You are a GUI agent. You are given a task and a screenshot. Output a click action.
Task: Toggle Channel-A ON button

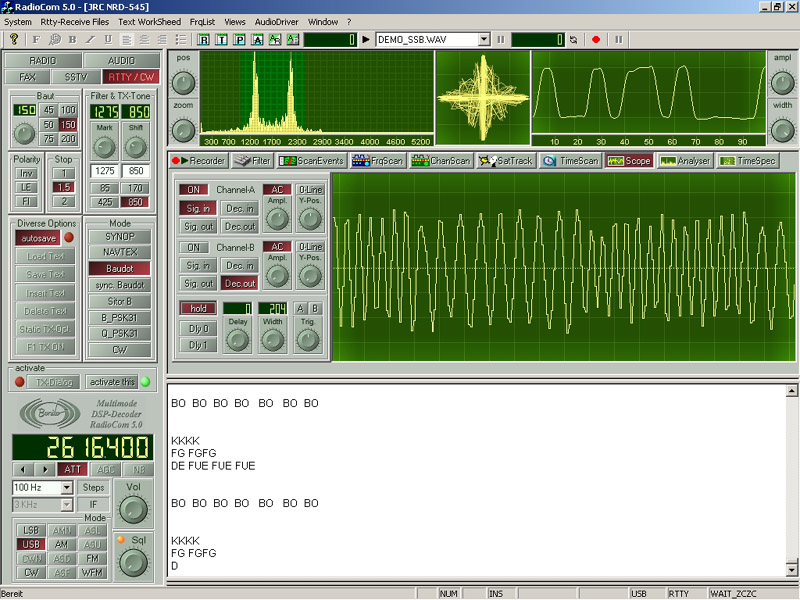pyautogui.click(x=193, y=189)
